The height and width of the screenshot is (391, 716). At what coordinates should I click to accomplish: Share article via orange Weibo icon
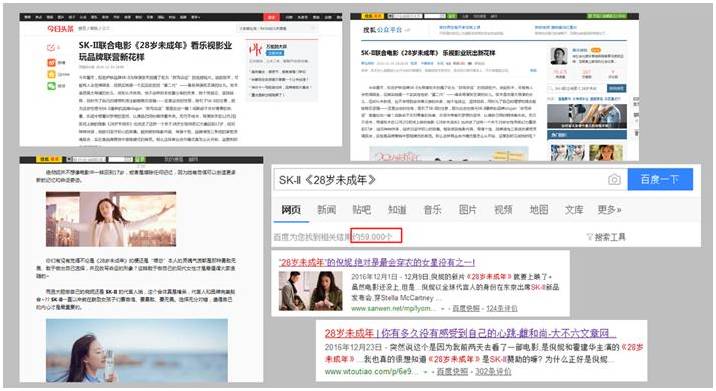click(51, 62)
